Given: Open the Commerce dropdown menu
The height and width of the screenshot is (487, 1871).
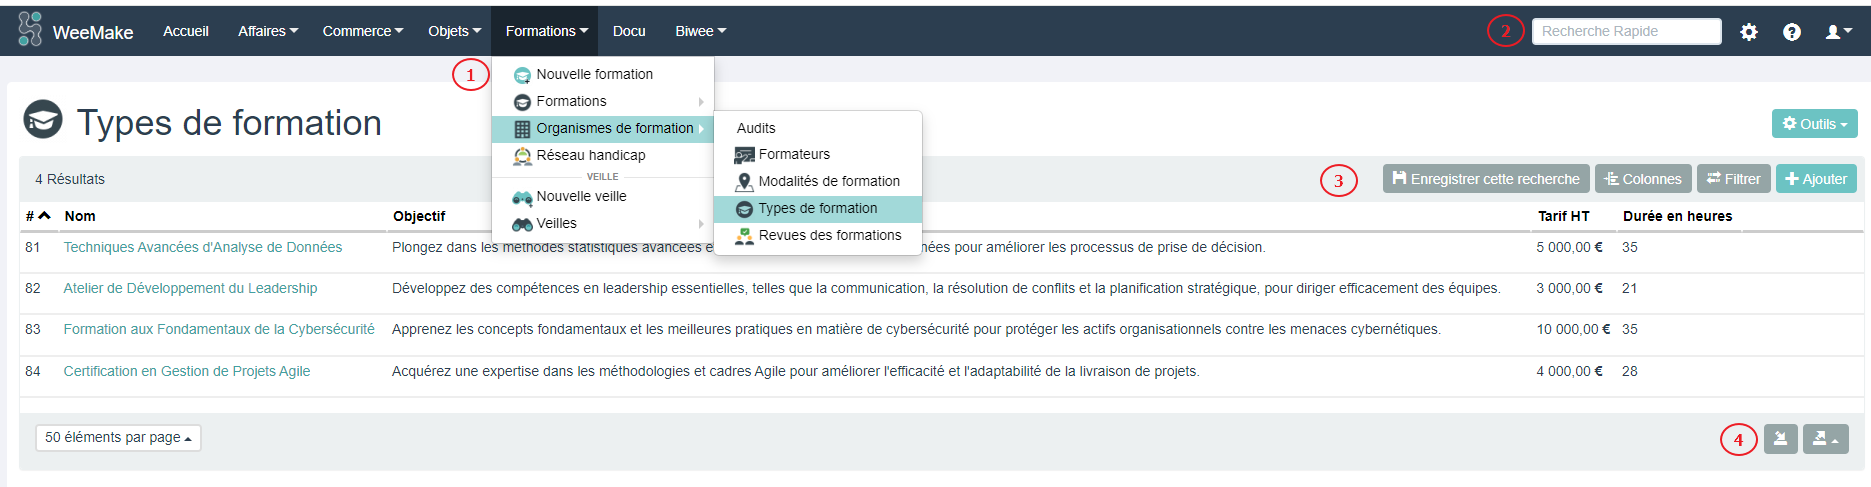Looking at the screenshot, I should (x=362, y=31).
